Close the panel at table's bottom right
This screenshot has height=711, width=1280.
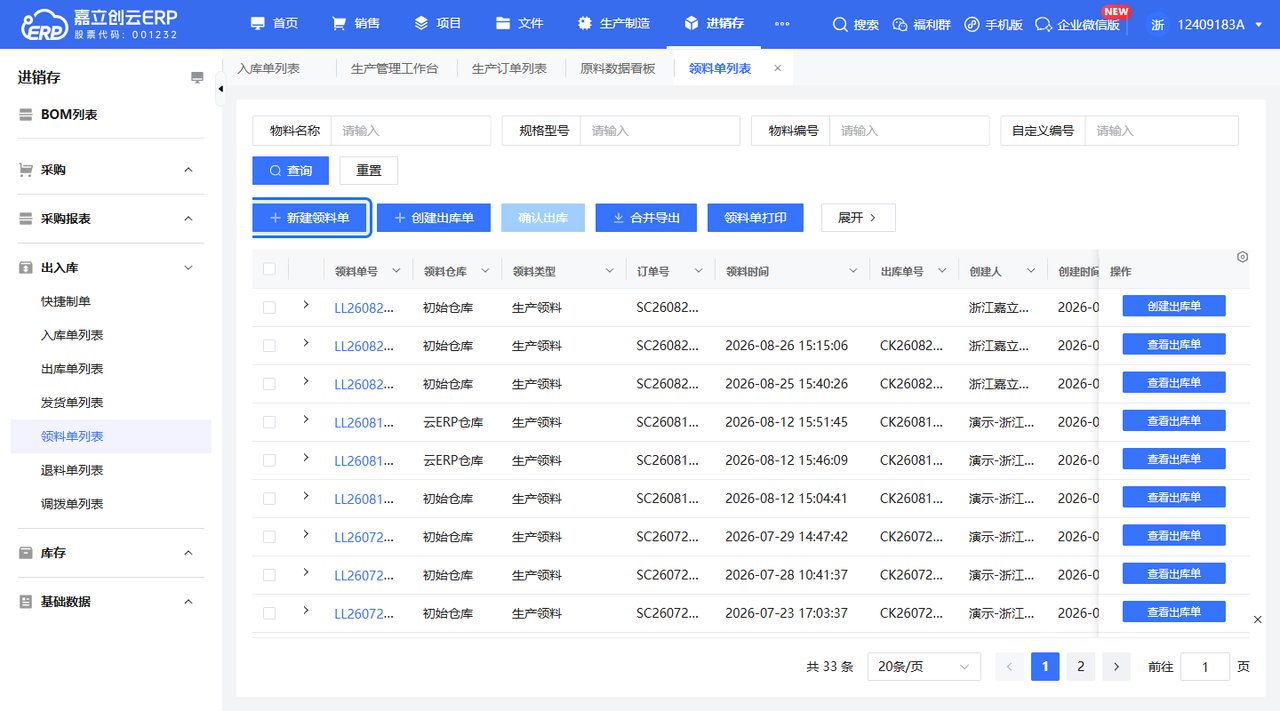(x=1258, y=620)
